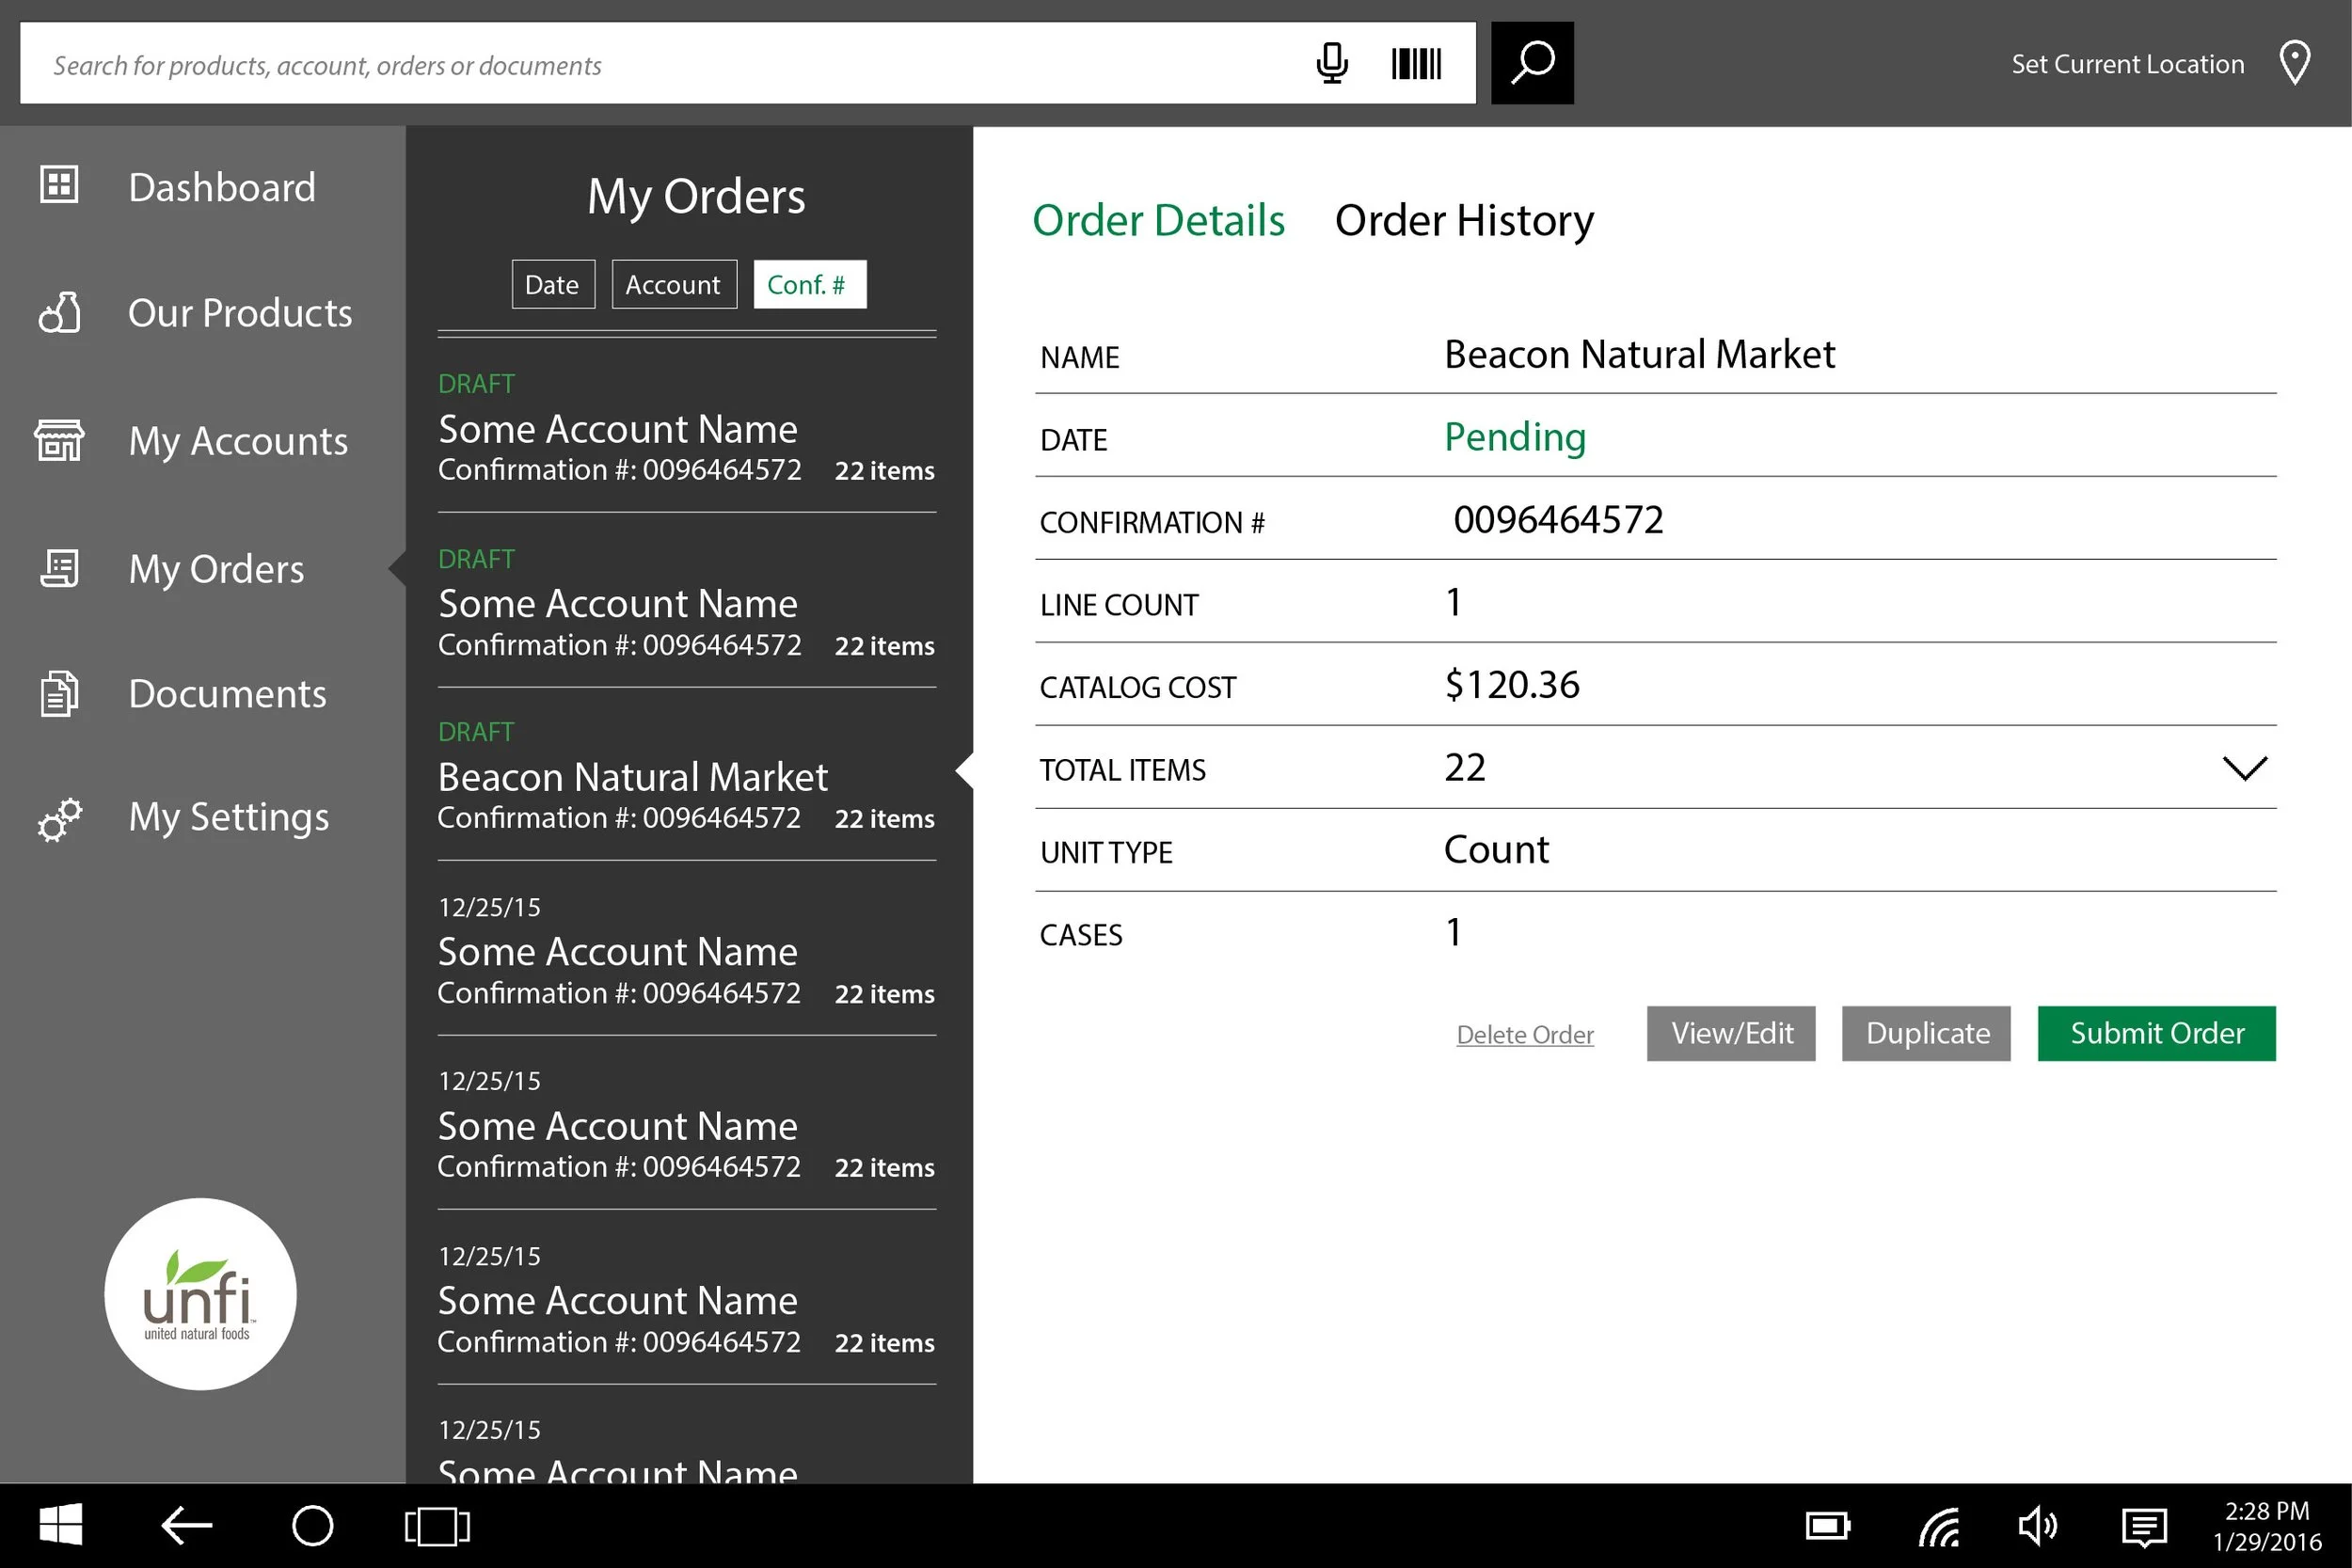Click the Delete Order link
Image resolution: width=2352 pixels, height=1568 pixels.
click(1524, 1034)
